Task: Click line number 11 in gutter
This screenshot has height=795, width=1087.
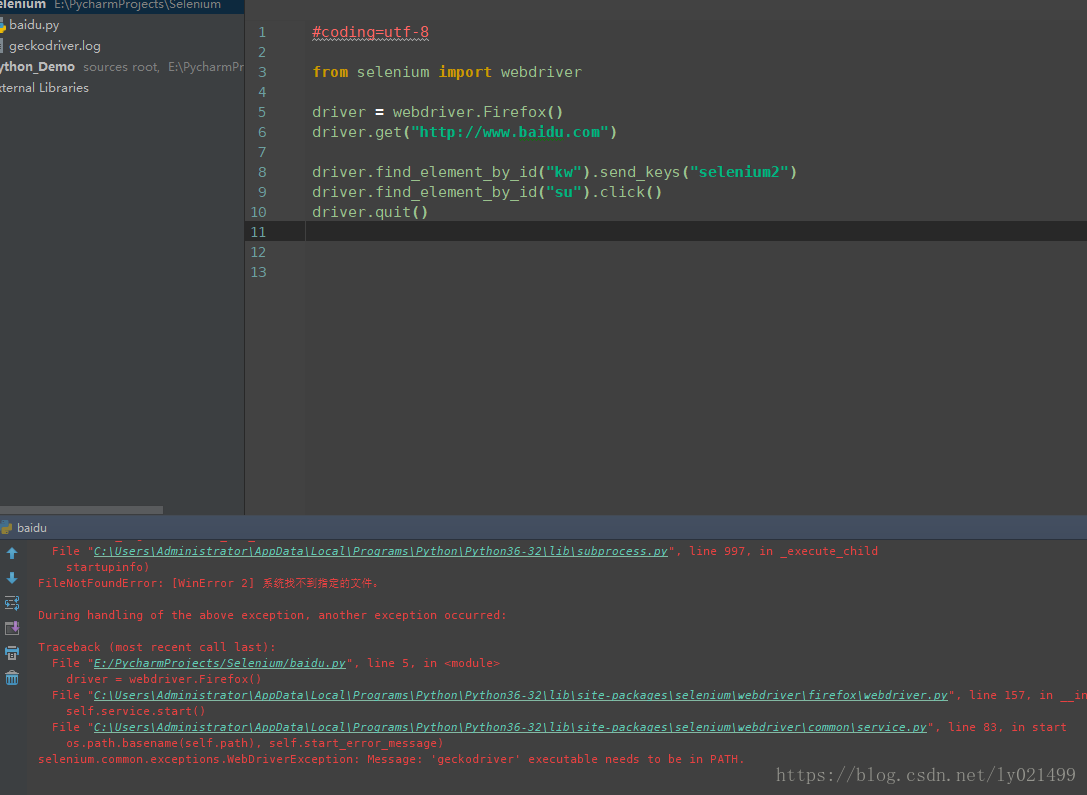Action: (258, 232)
